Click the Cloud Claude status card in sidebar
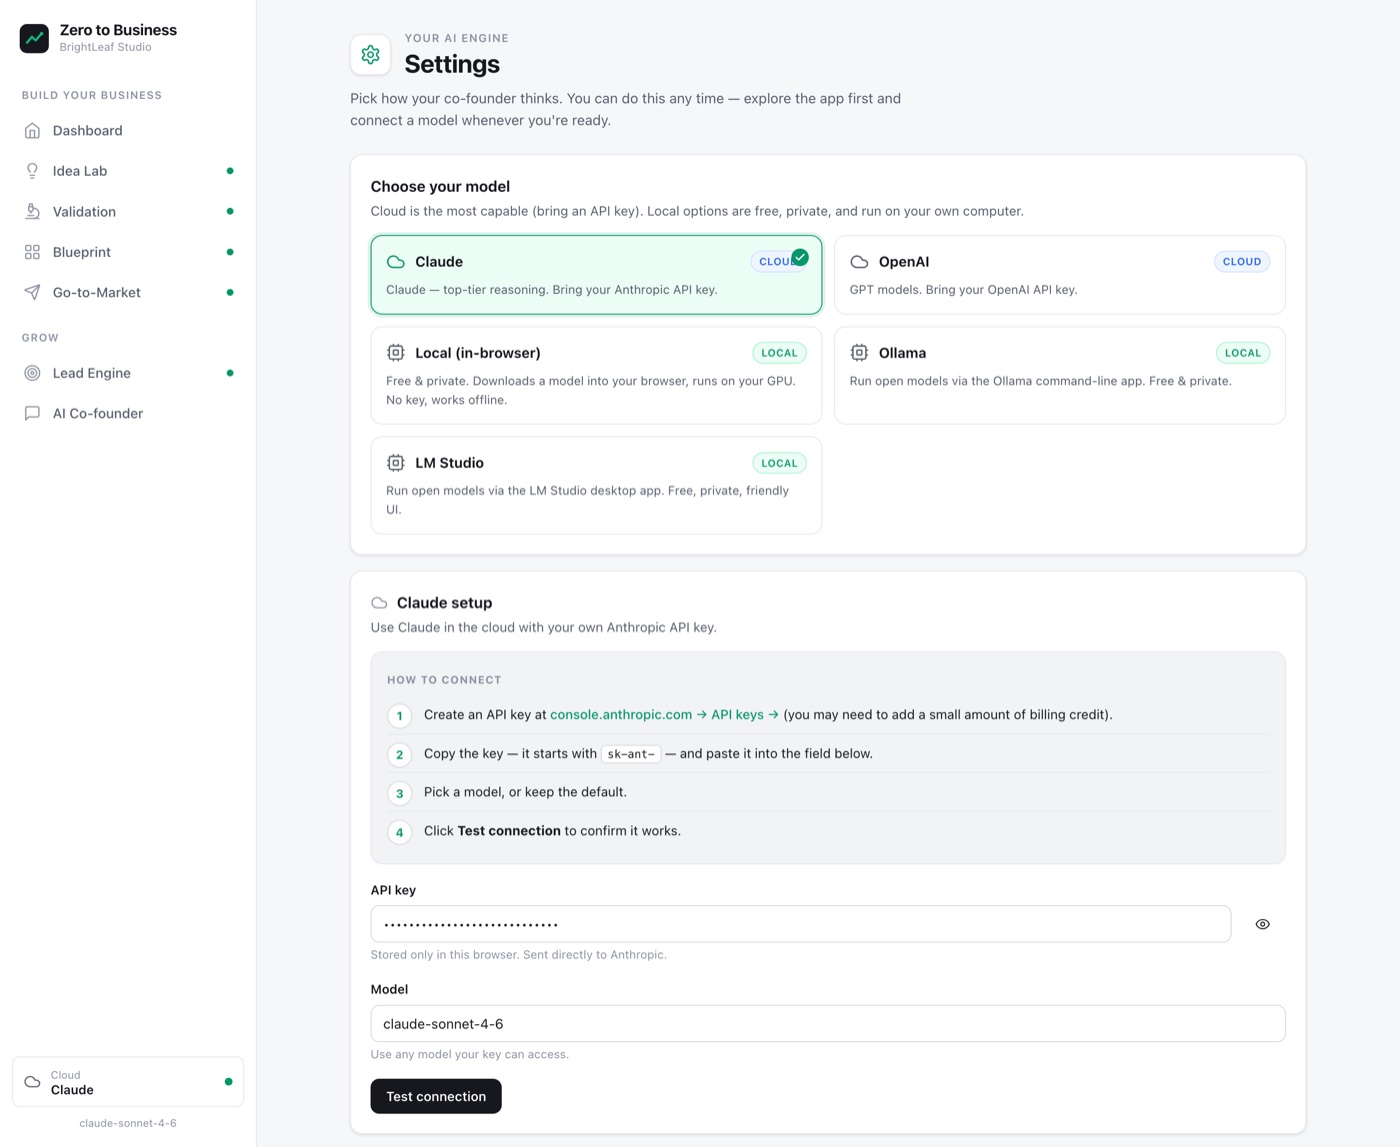This screenshot has width=1400, height=1147. click(128, 1082)
